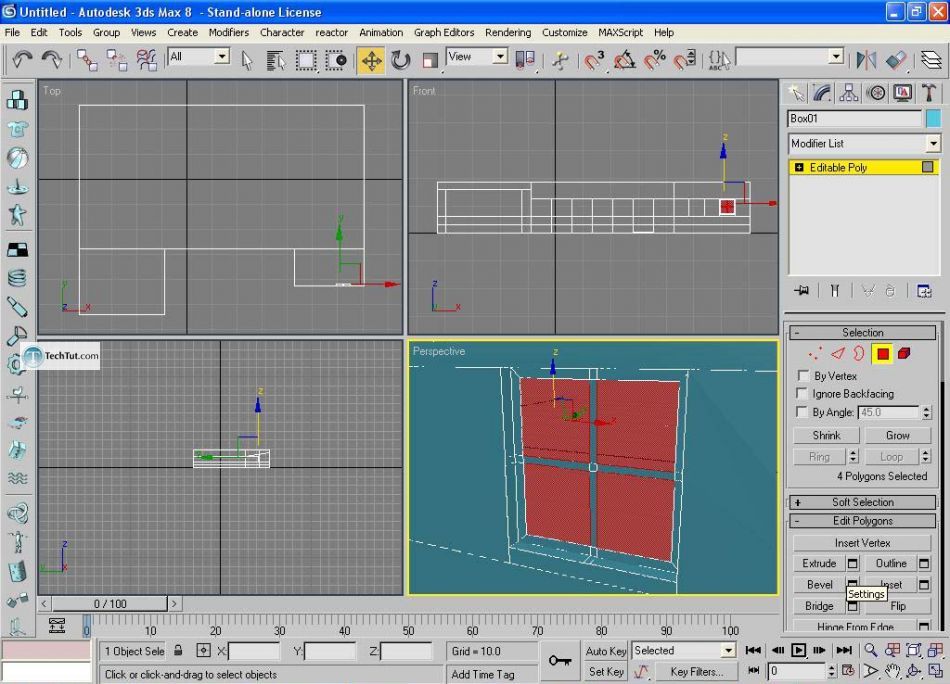Click the Mirror tool icon
Screen dimensions: 950x684
866,60
